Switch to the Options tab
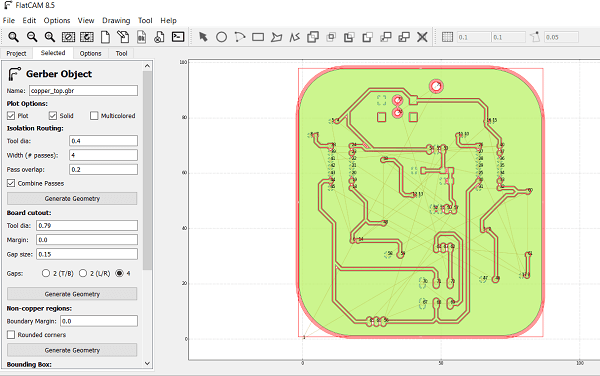Screen dimensions: 600x376 tap(91, 53)
